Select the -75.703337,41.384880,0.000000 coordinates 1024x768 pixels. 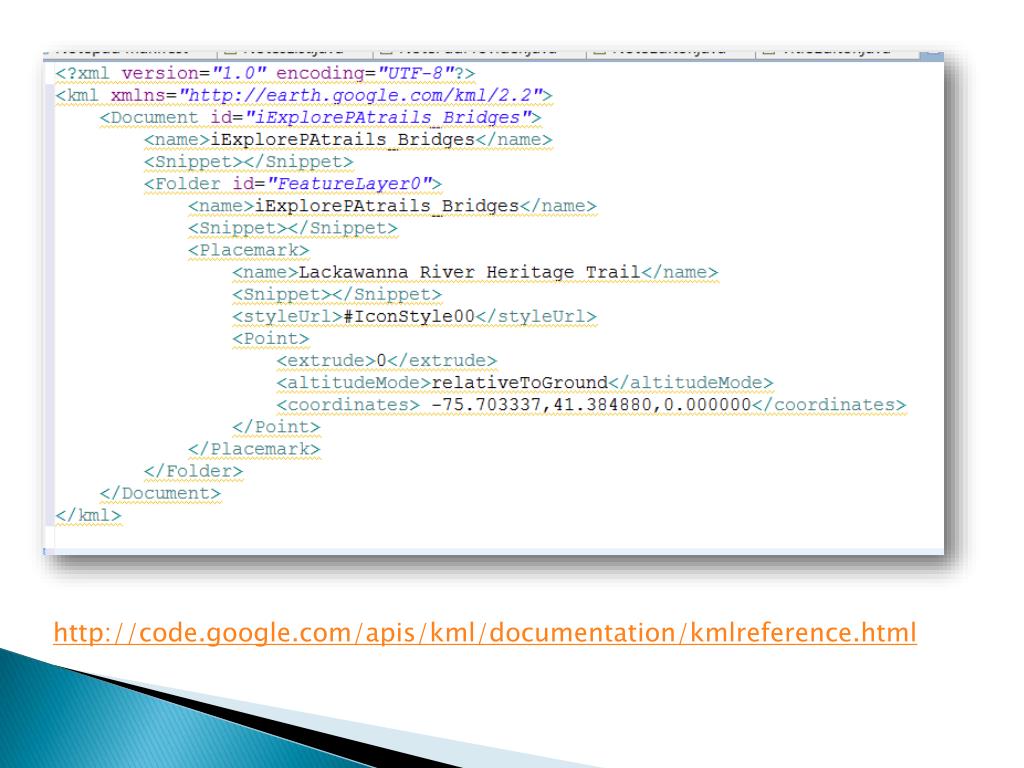pyautogui.click(x=592, y=405)
